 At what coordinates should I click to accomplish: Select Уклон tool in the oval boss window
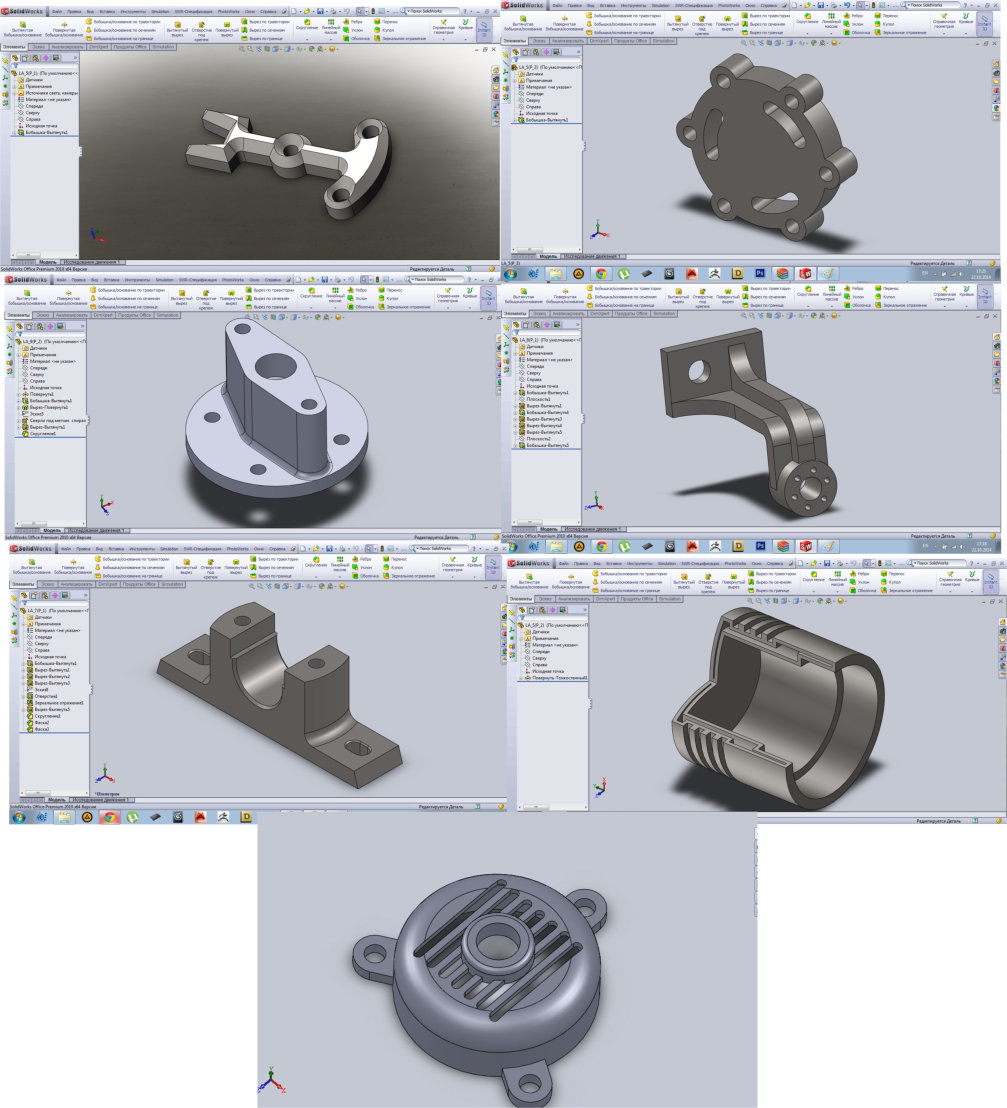click(x=357, y=298)
